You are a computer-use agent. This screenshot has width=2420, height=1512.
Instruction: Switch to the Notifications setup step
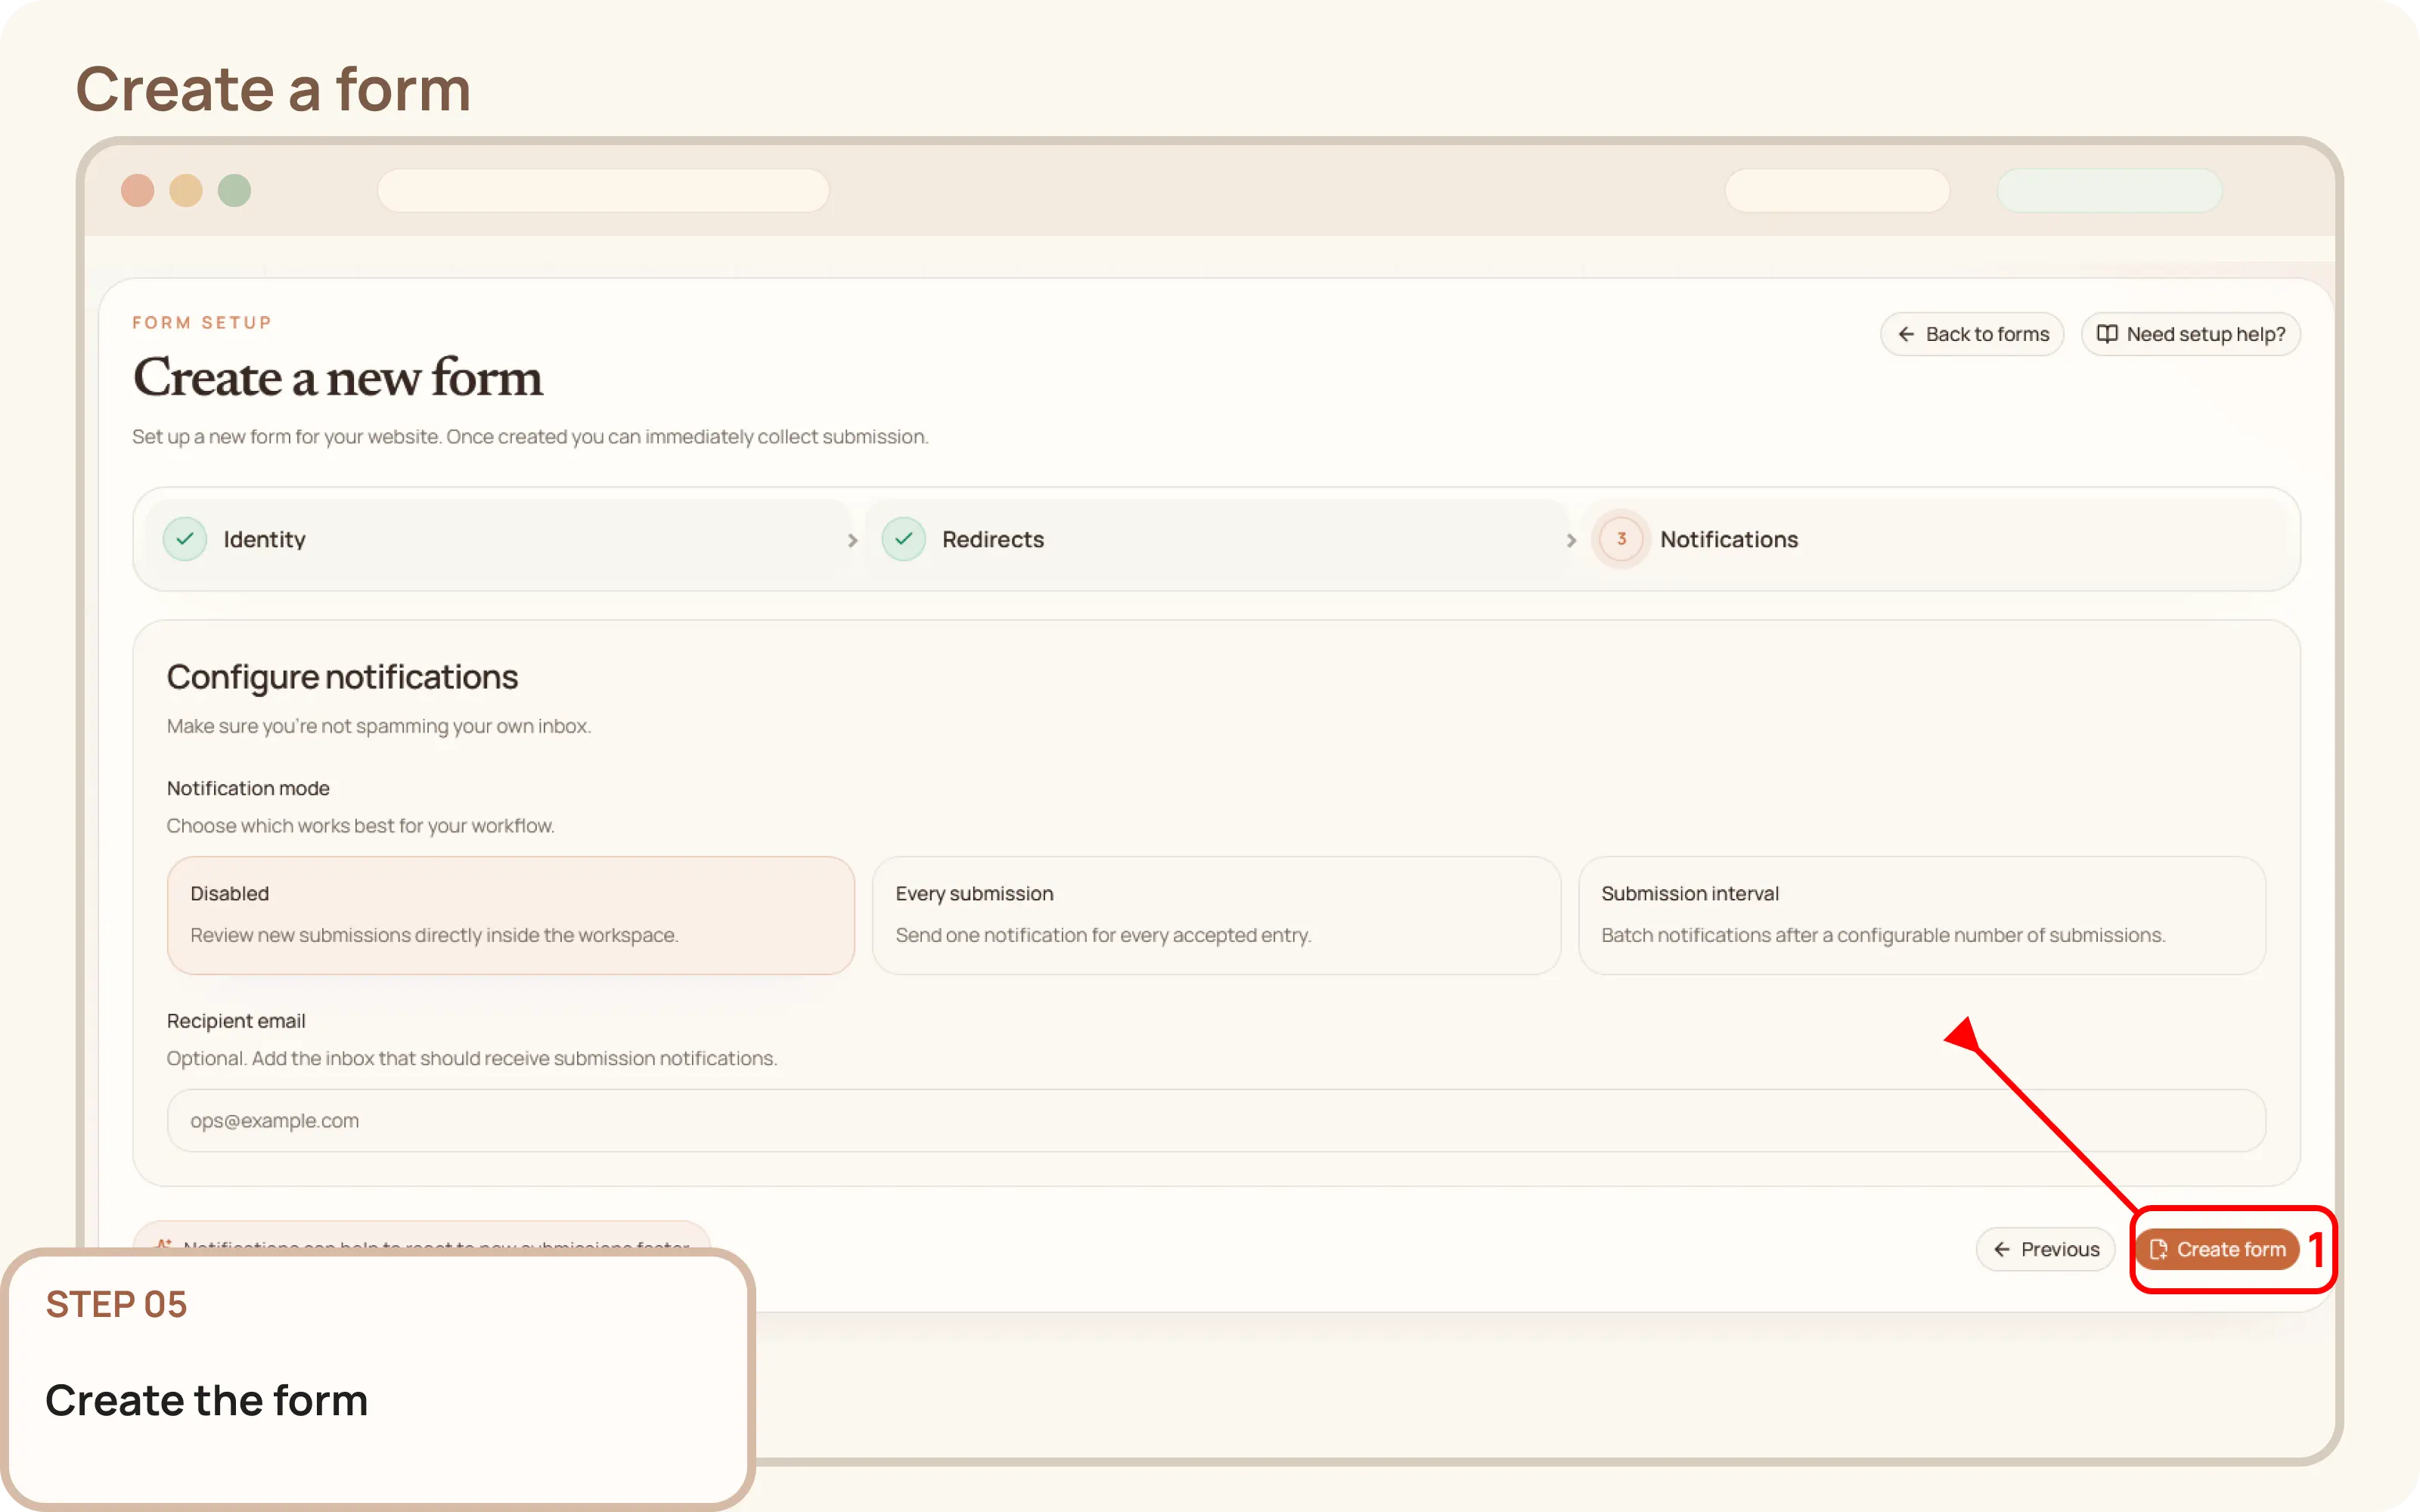(x=1729, y=539)
